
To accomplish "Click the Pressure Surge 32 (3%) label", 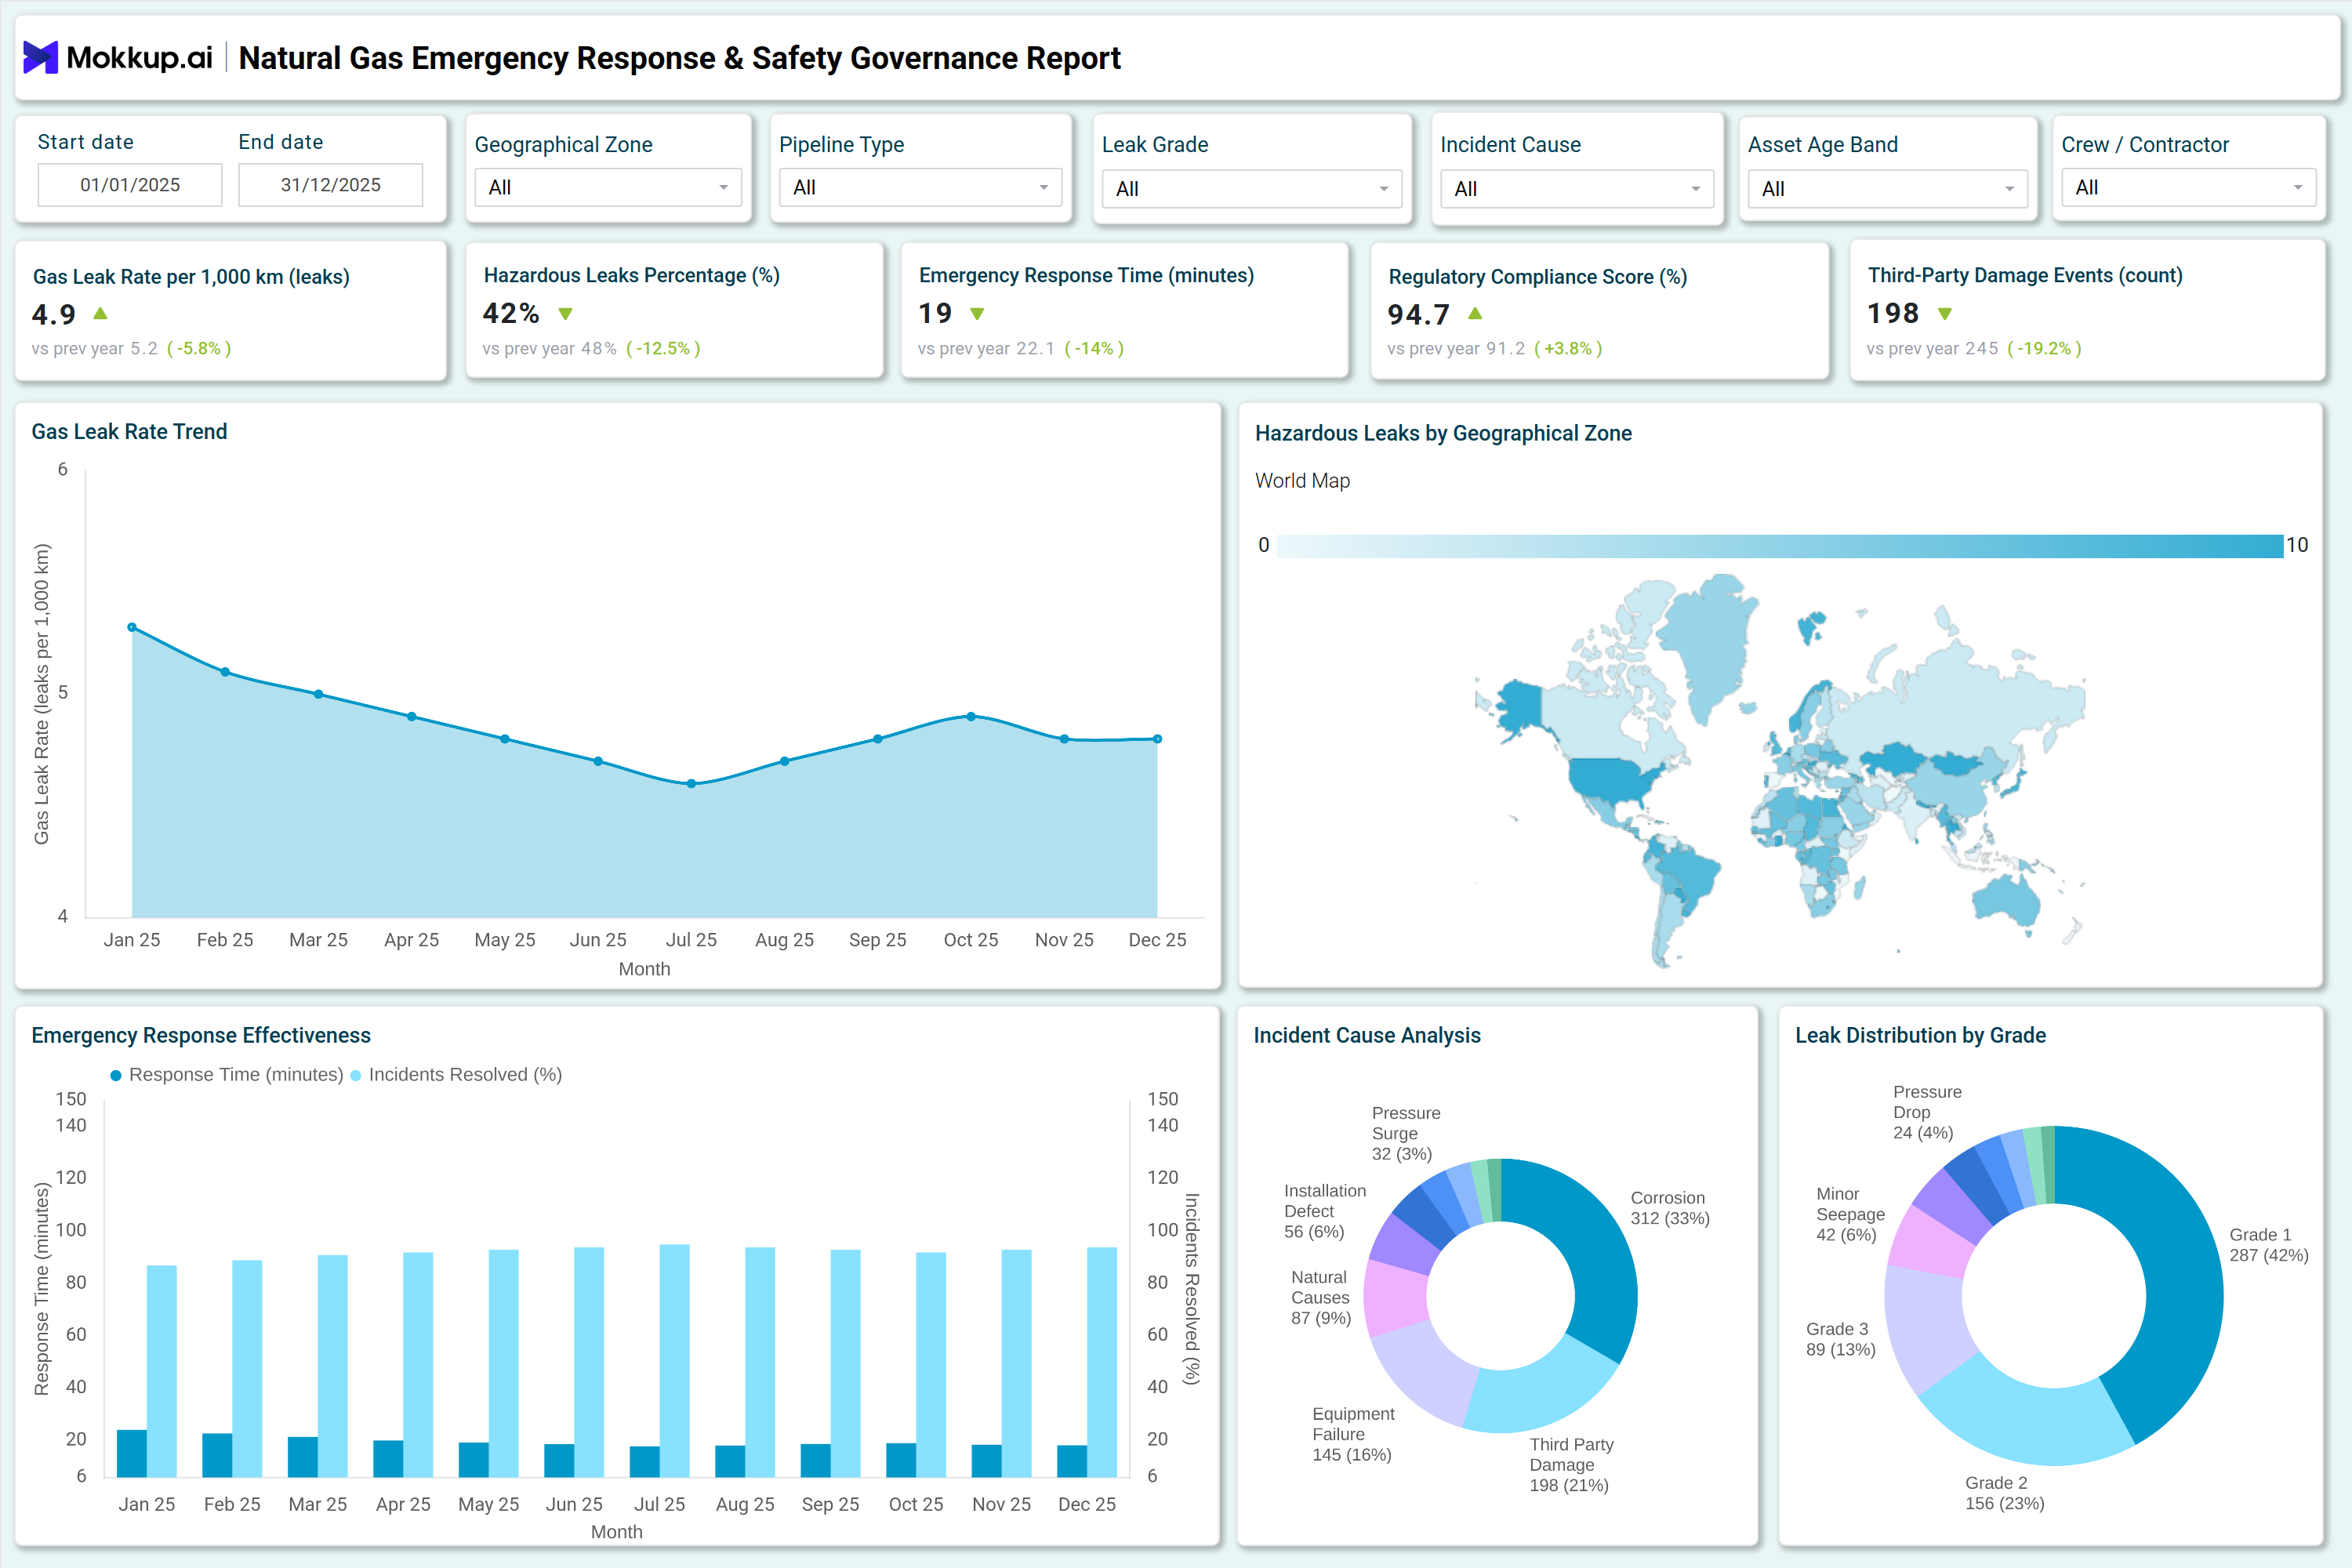I will pos(1406,1134).
